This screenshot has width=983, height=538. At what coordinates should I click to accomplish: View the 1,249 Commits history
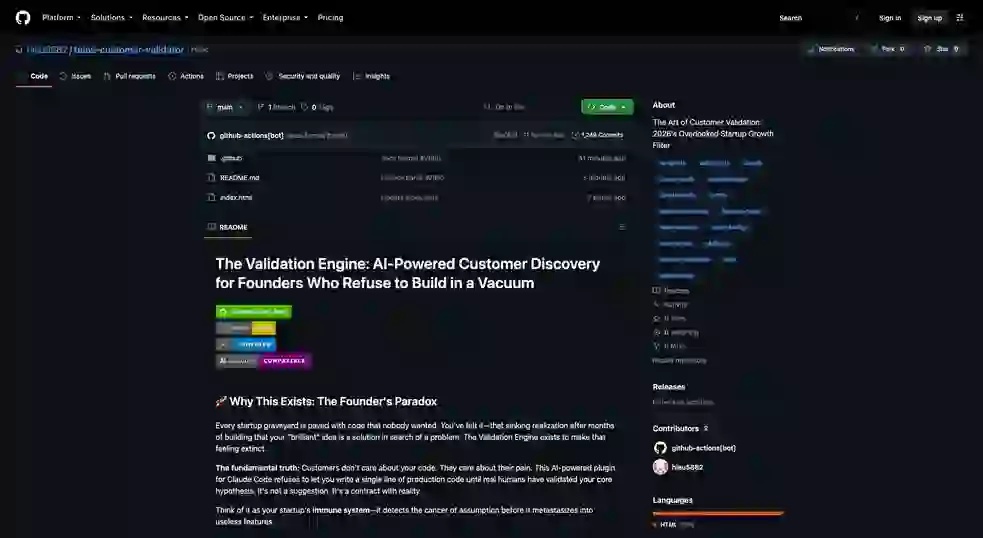tap(597, 135)
